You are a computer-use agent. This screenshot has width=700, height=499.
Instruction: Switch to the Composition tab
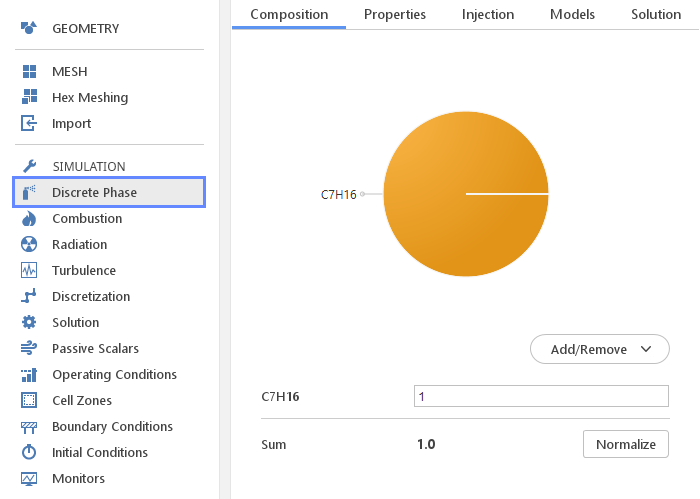click(x=289, y=14)
